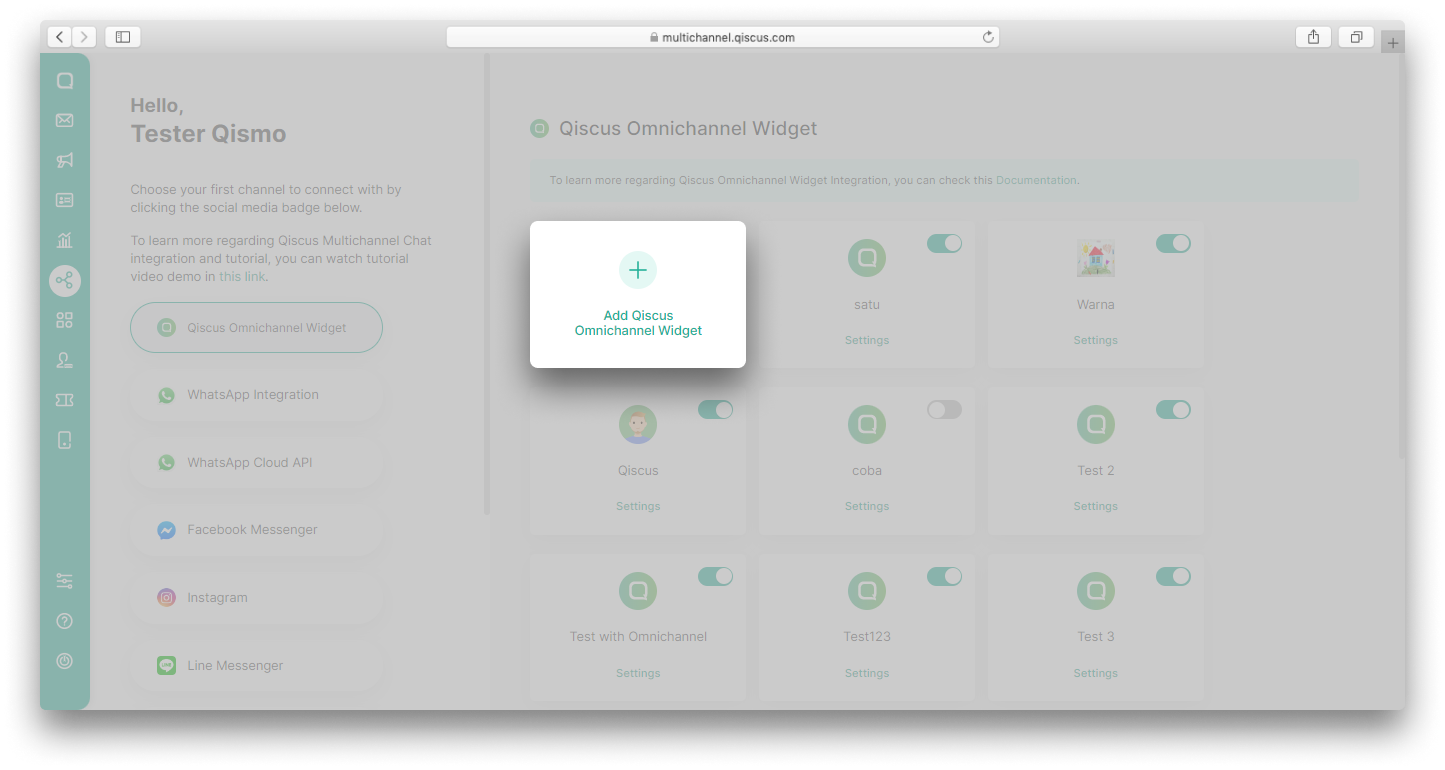Screen dimensions: 1445x770
Task: Open Settings for Test with Omnichannel
Action: pyautogui.click(x=638, y=673)
